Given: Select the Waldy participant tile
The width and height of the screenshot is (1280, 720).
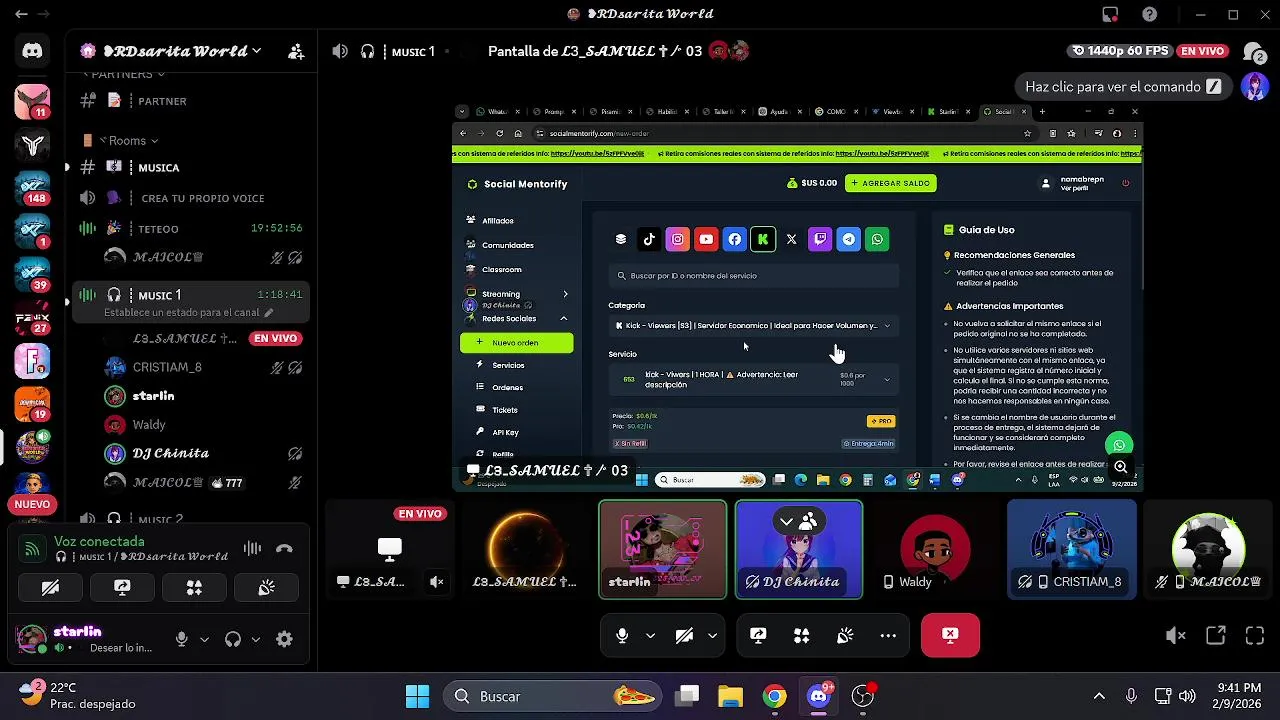Looking at the screenshot, I should click(935, 549).
